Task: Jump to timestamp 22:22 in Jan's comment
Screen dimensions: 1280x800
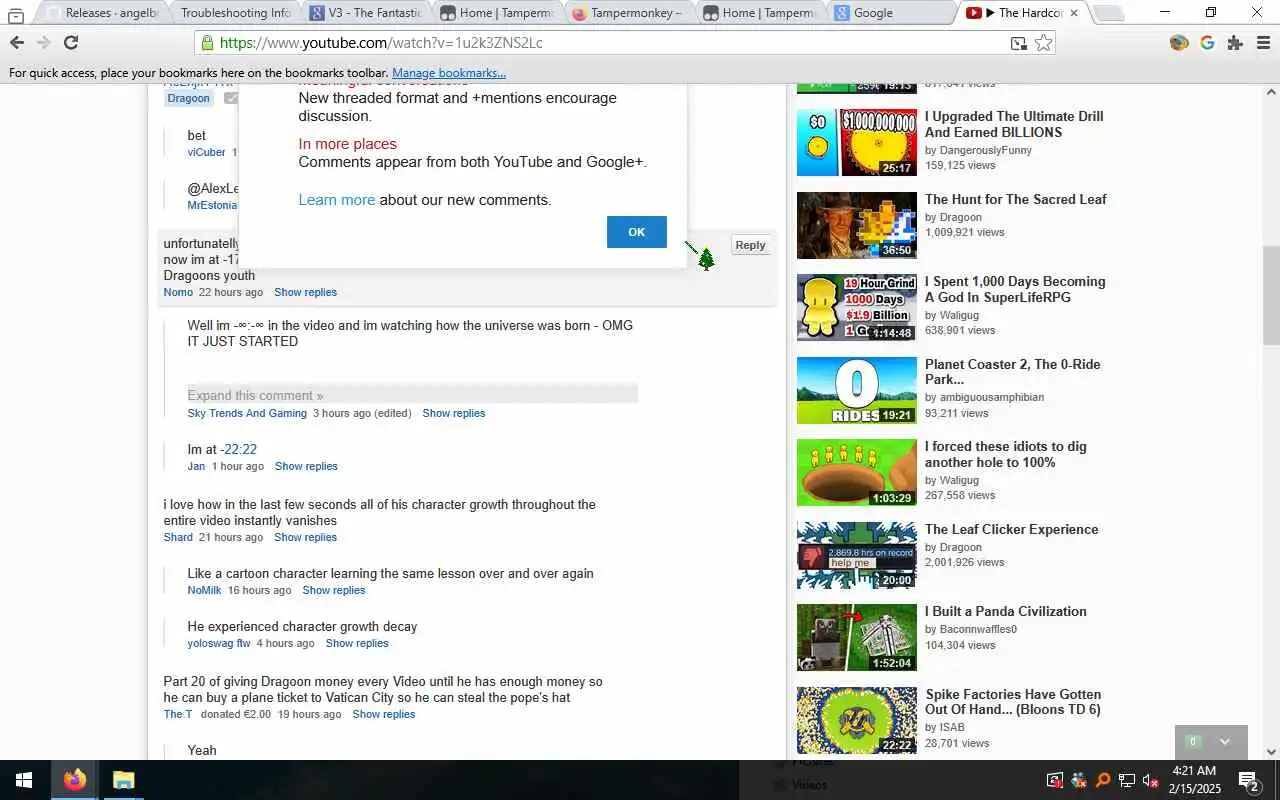Action: tap(239, 449)
